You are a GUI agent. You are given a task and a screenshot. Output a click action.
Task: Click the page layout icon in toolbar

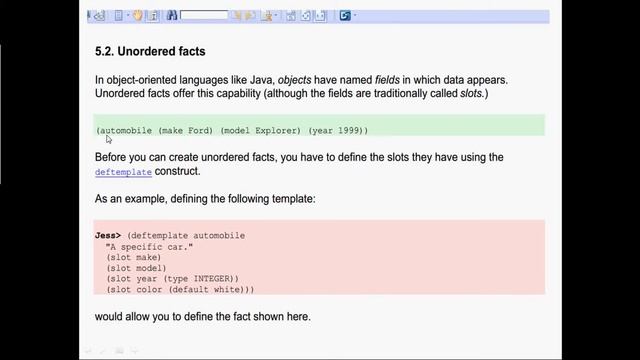click(118, 16)
